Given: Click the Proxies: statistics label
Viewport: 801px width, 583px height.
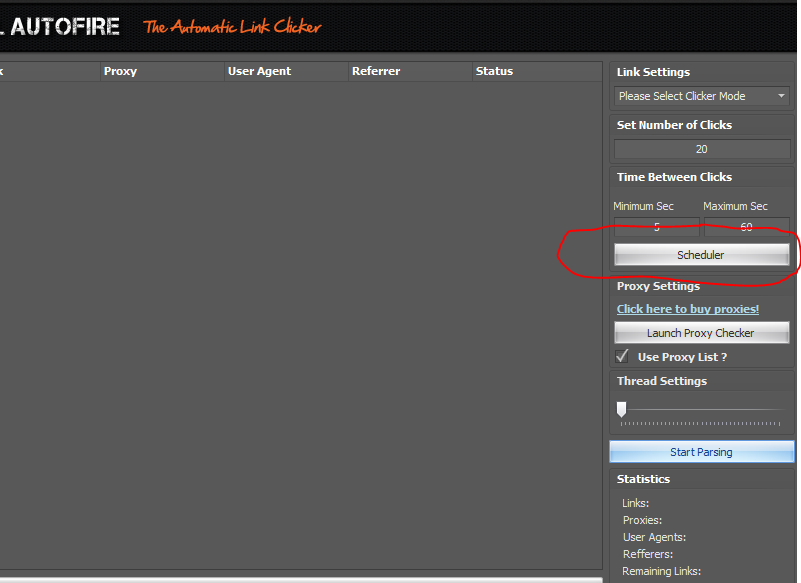Looking at the screenshot, I should point(642,520).
